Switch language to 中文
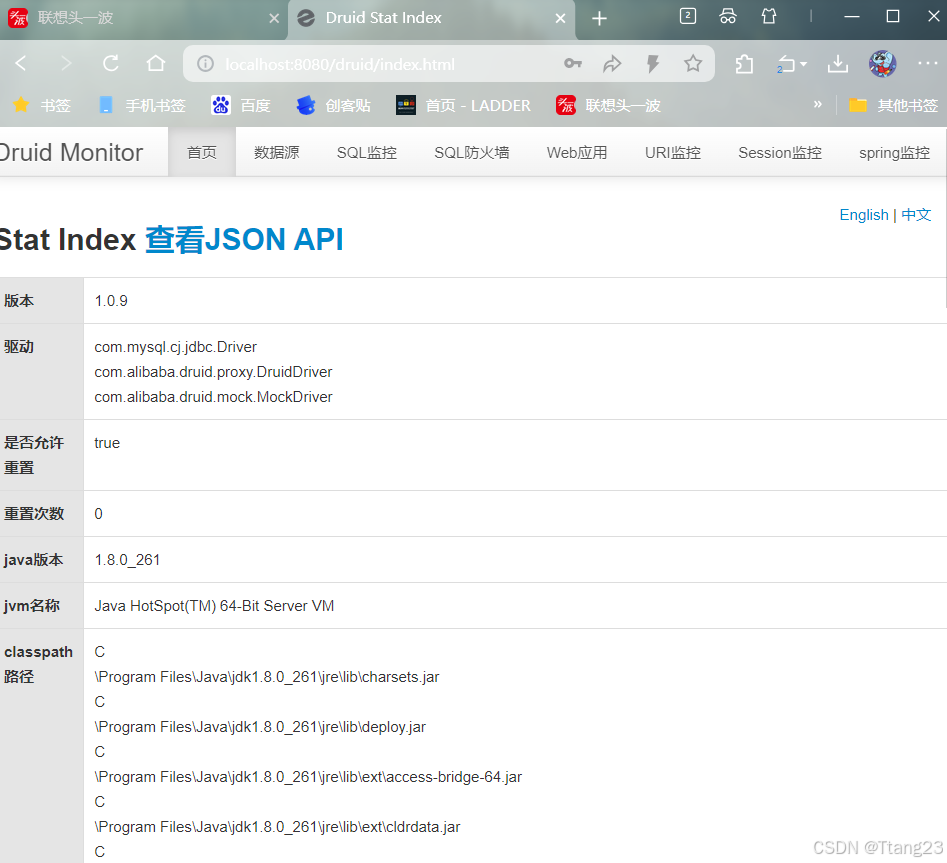Image resolution: width=947 pixels, height=863 pixels. pos(916,215)
